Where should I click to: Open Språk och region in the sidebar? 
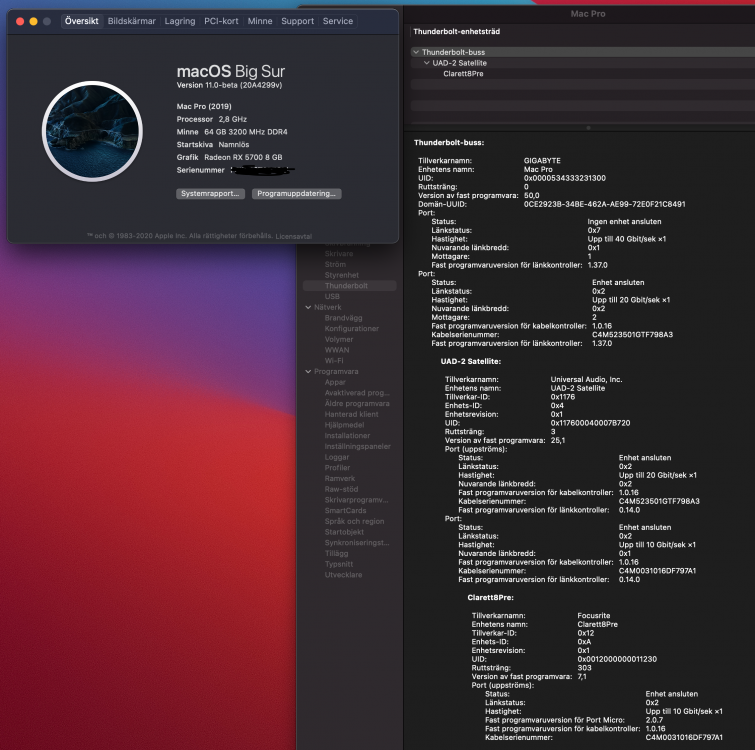point(354,521)
